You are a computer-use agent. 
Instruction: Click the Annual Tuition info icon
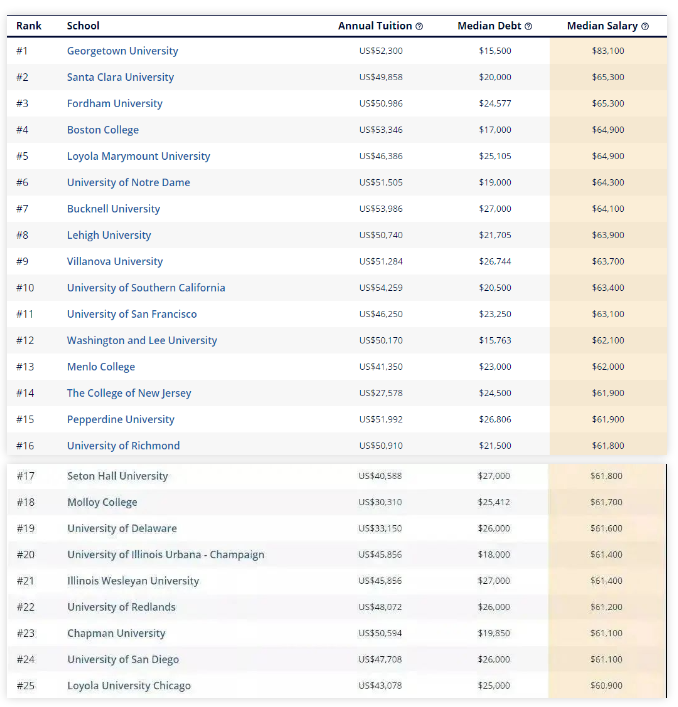pos(419,26)
